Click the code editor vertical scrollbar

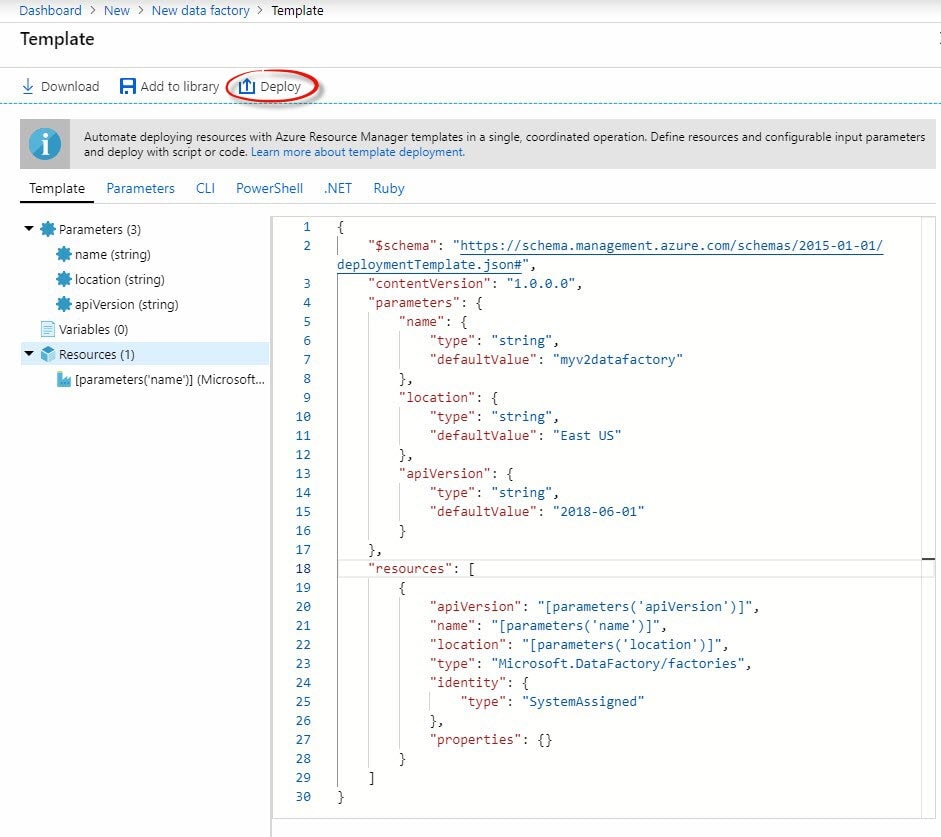point(928,517)
